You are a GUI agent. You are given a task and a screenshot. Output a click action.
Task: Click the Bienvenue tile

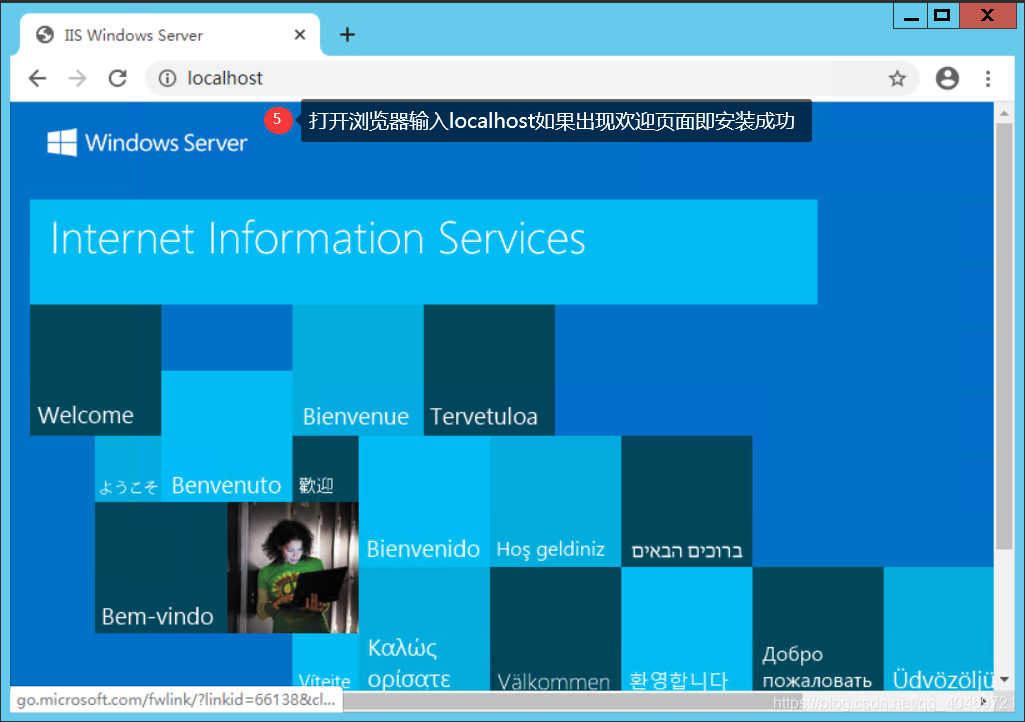pos(358,370)
